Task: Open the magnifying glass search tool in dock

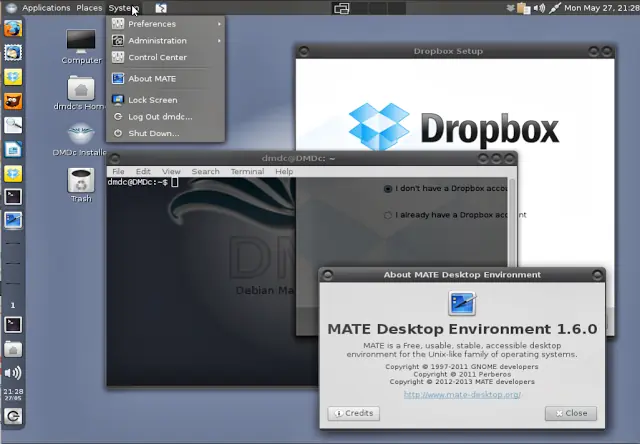Action: pos(13,125)
